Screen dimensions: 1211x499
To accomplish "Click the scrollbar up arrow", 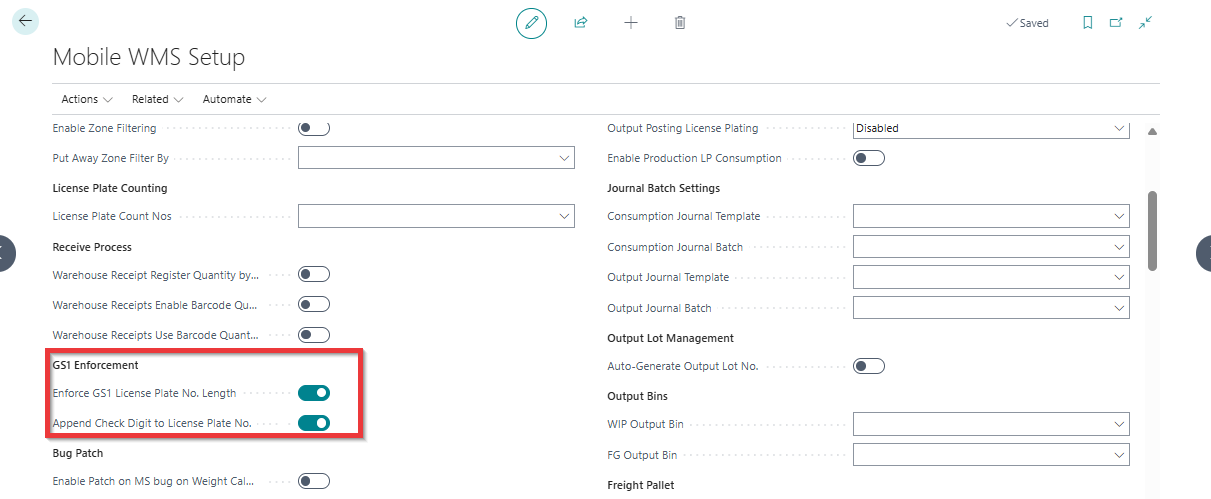I will click(1152, 132).
